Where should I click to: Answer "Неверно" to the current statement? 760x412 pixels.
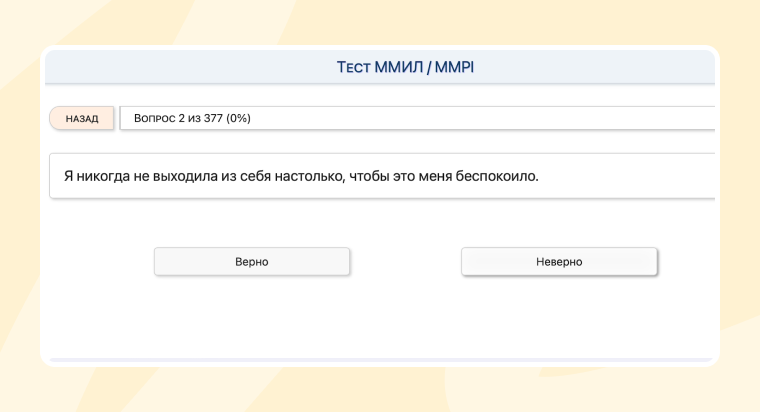558,261
